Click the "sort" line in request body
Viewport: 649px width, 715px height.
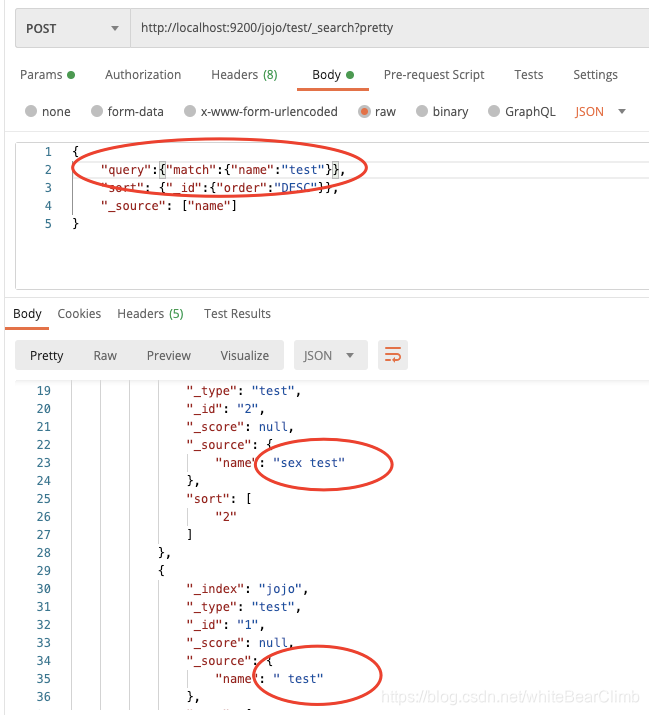click(x=219, y=187)
